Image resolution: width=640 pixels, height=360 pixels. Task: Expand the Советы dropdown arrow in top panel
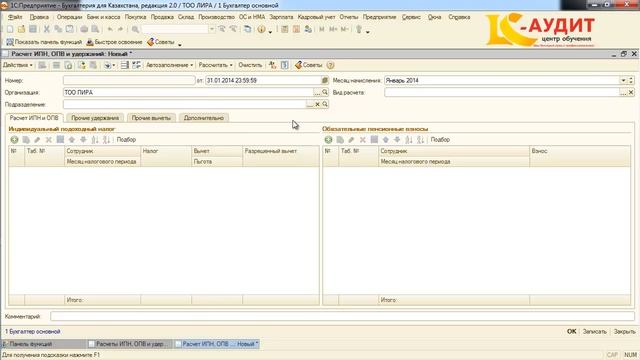point(180,44)
